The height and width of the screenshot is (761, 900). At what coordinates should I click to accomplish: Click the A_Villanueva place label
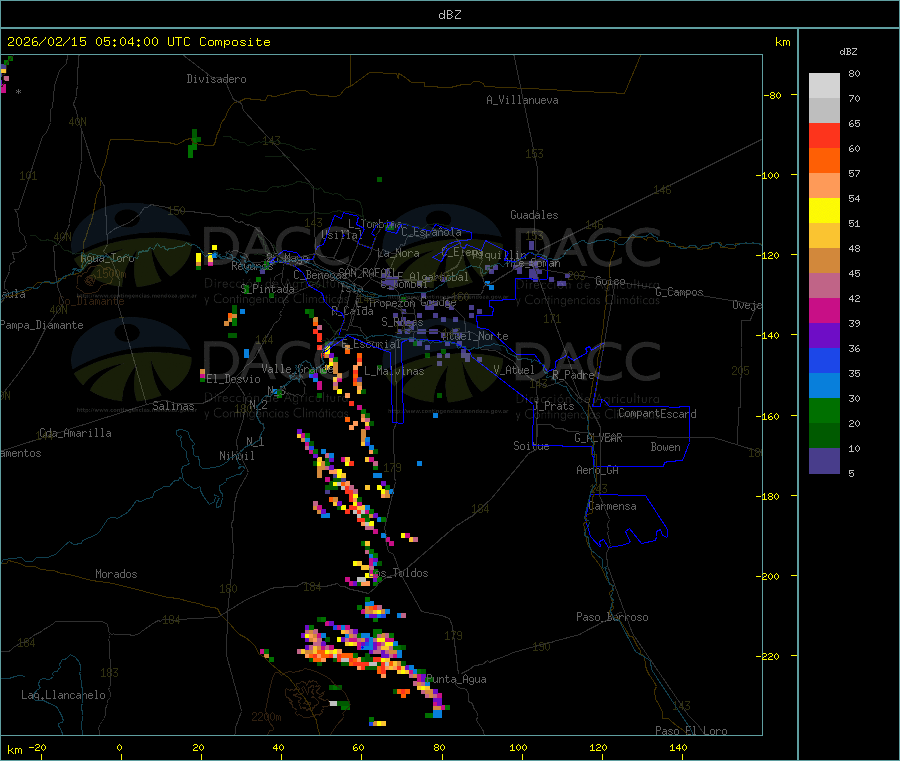pyautogui.click(x=522, y=100)
